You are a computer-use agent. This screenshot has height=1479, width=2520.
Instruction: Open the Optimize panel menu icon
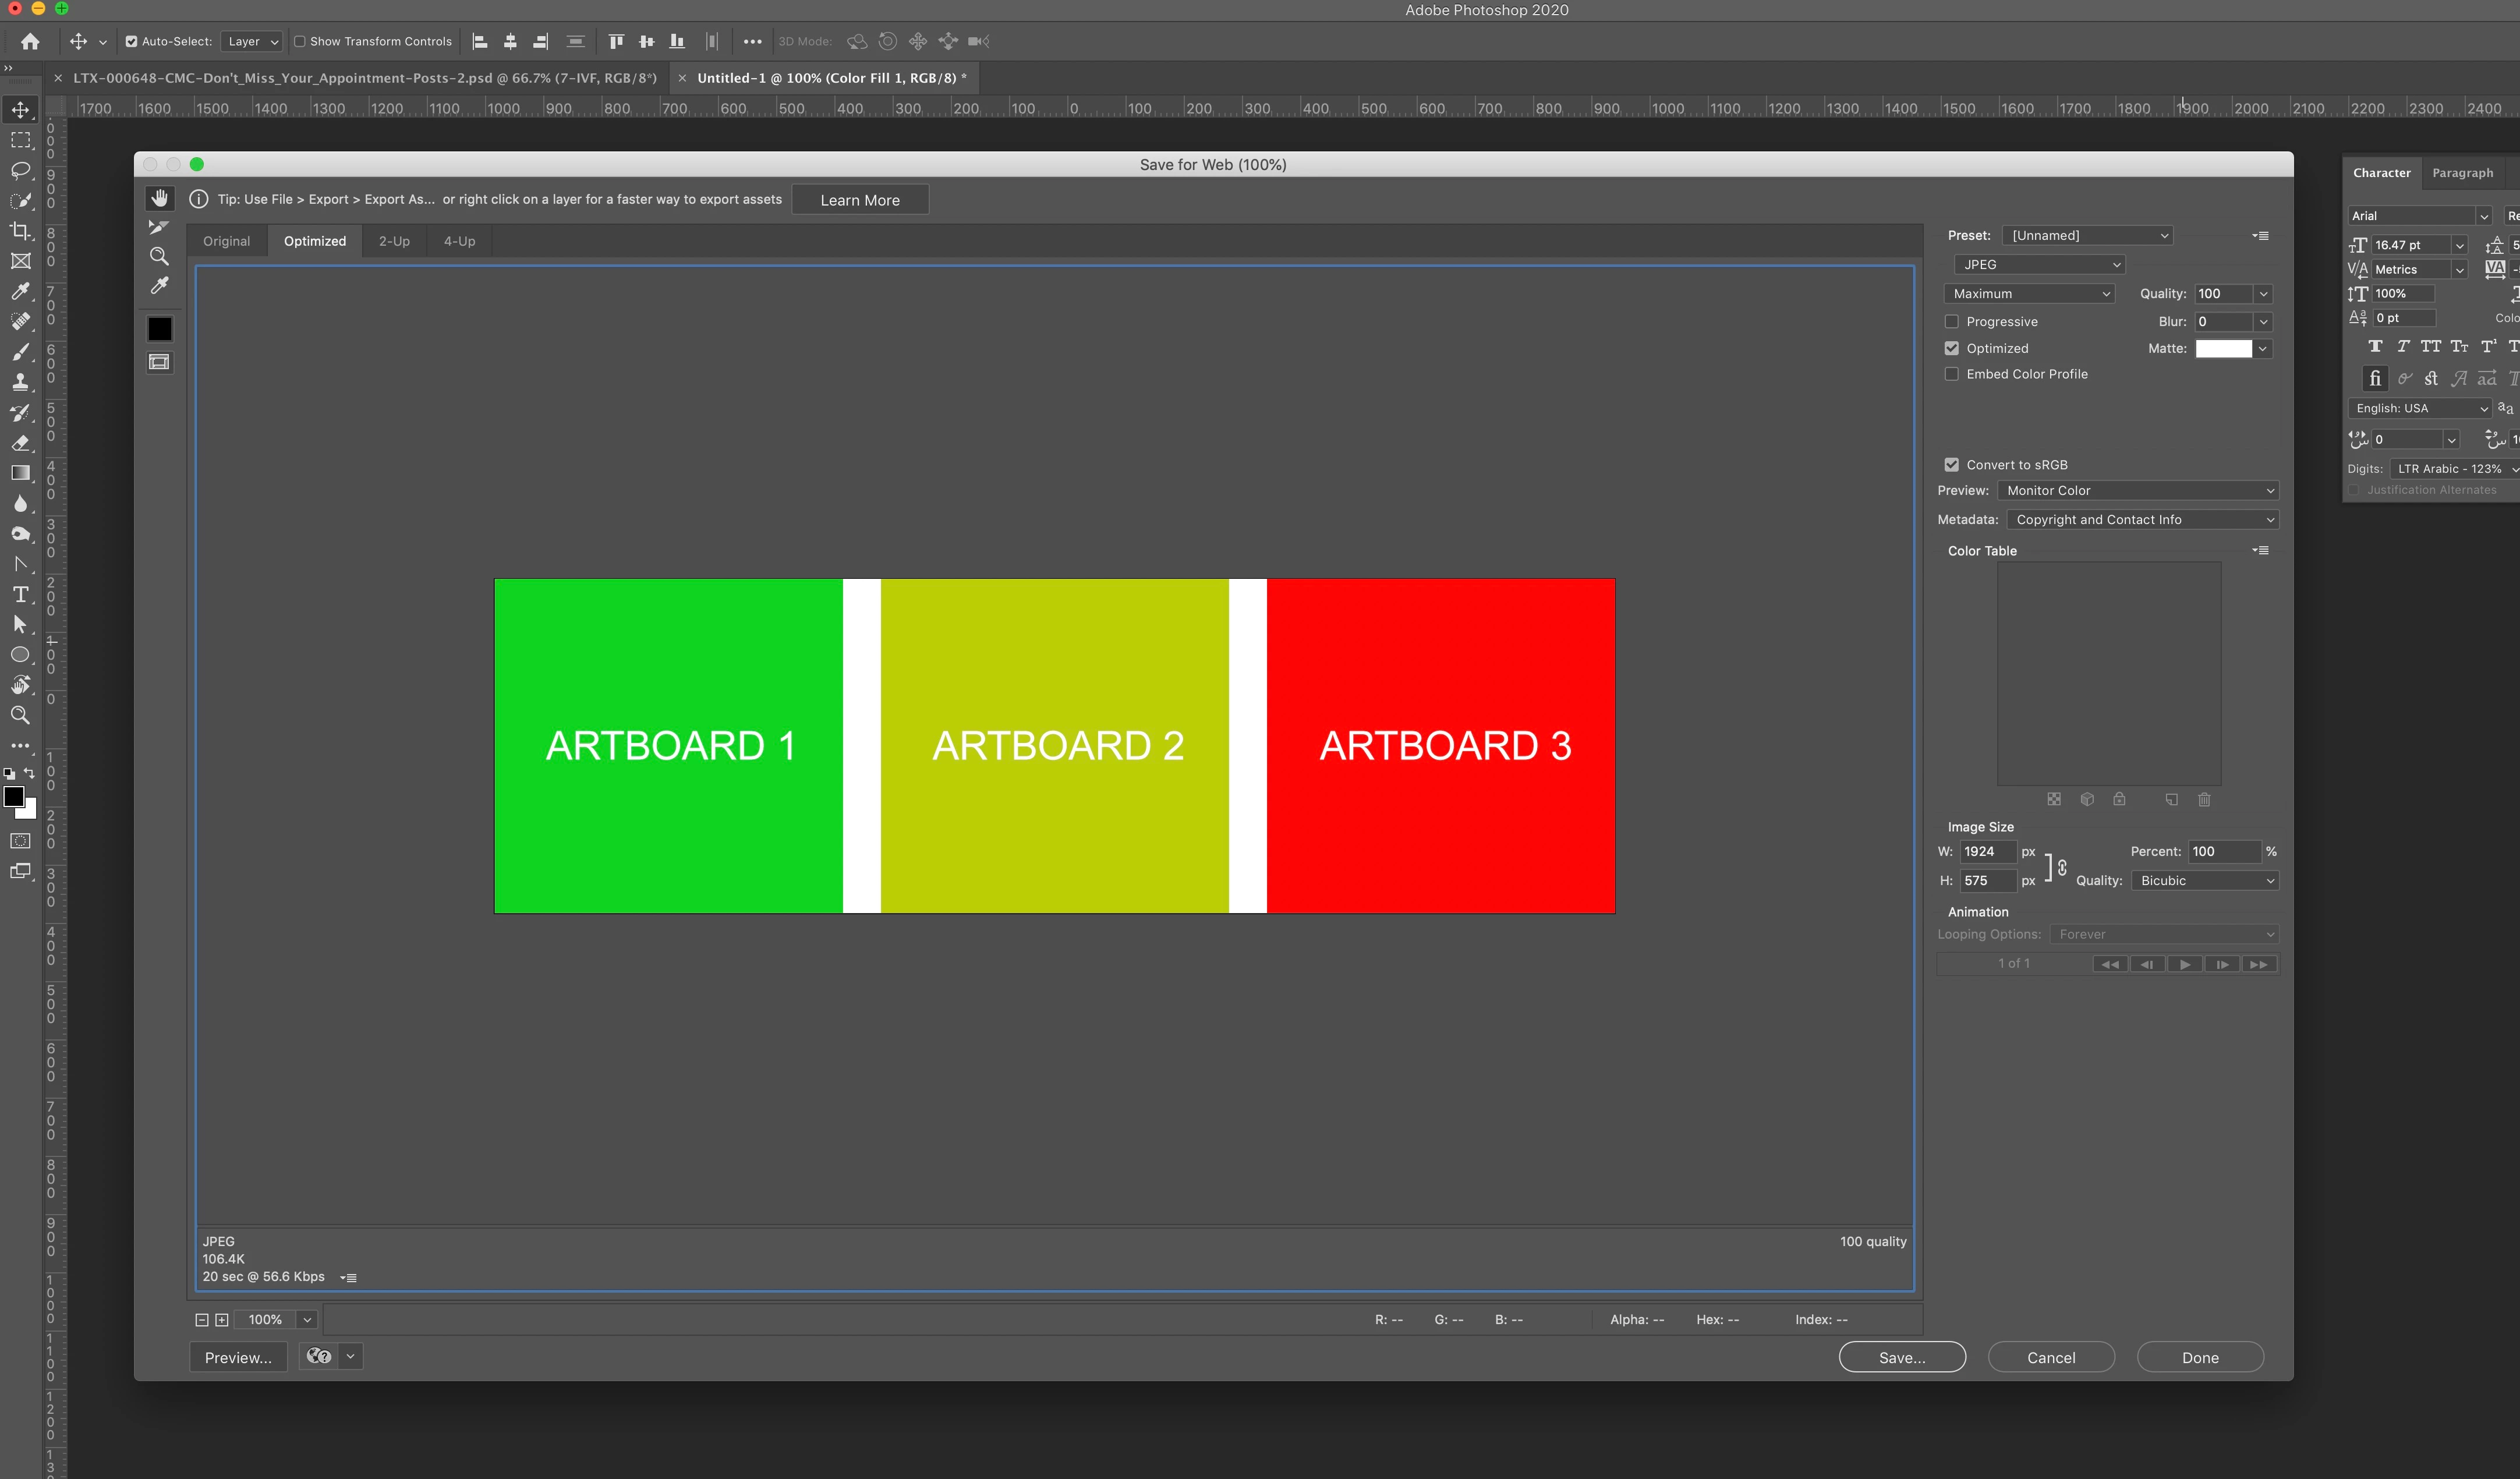pos(2260,236)
